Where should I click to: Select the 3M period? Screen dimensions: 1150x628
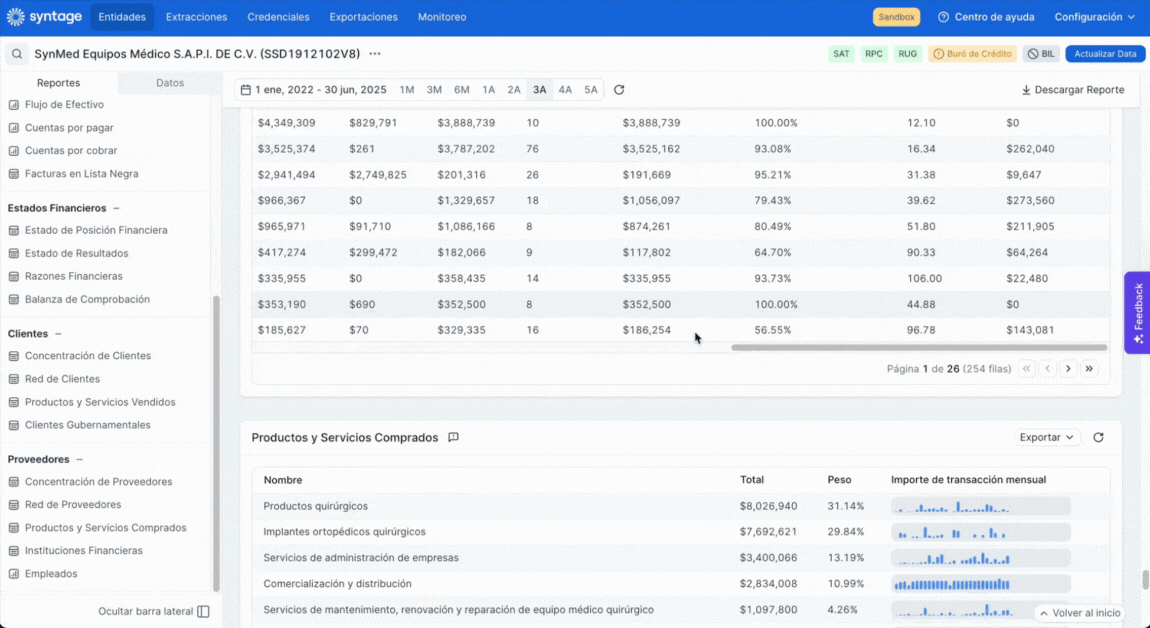coord(434,90)
